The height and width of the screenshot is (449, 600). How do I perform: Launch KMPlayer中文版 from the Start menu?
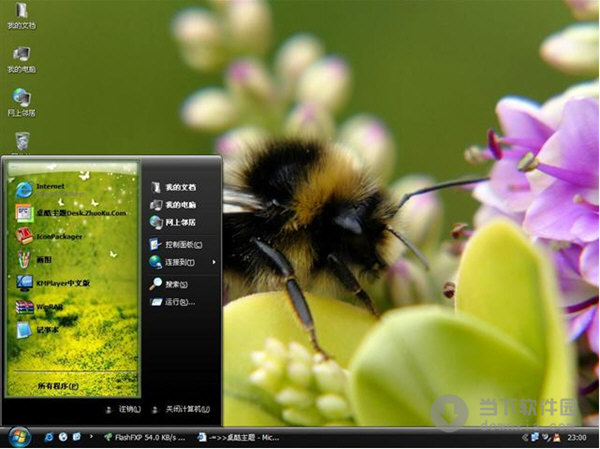pyautogui.click(x=53, y=283)
